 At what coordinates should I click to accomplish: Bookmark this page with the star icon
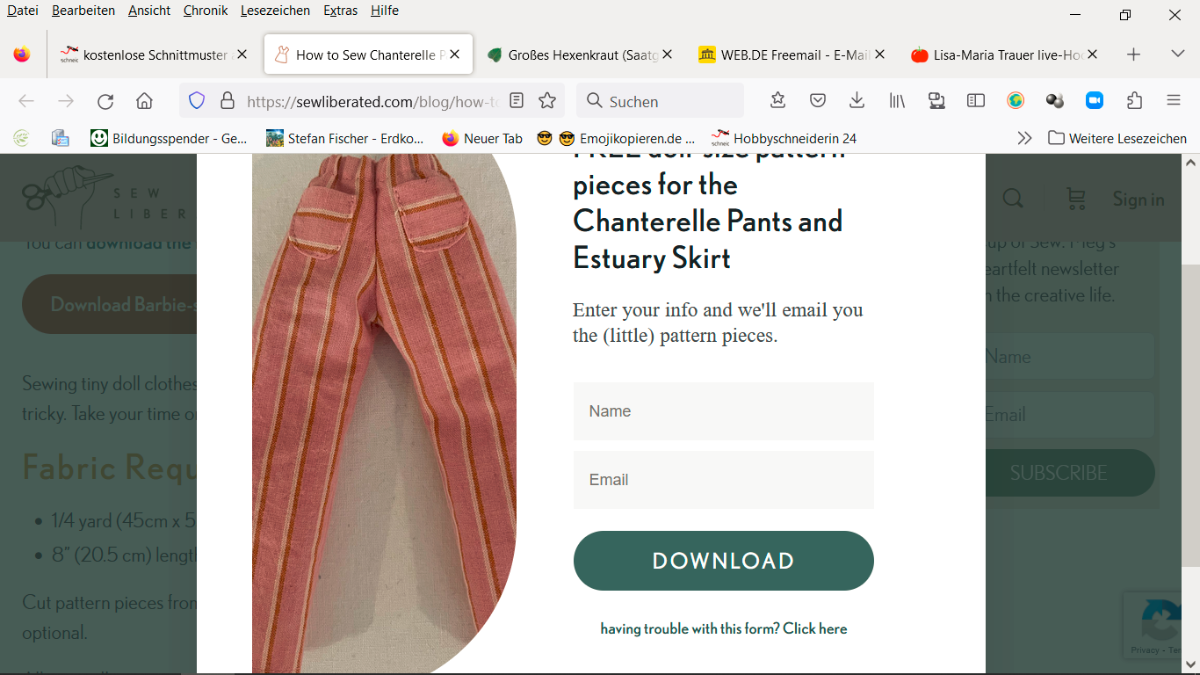(x=547, y=101)
